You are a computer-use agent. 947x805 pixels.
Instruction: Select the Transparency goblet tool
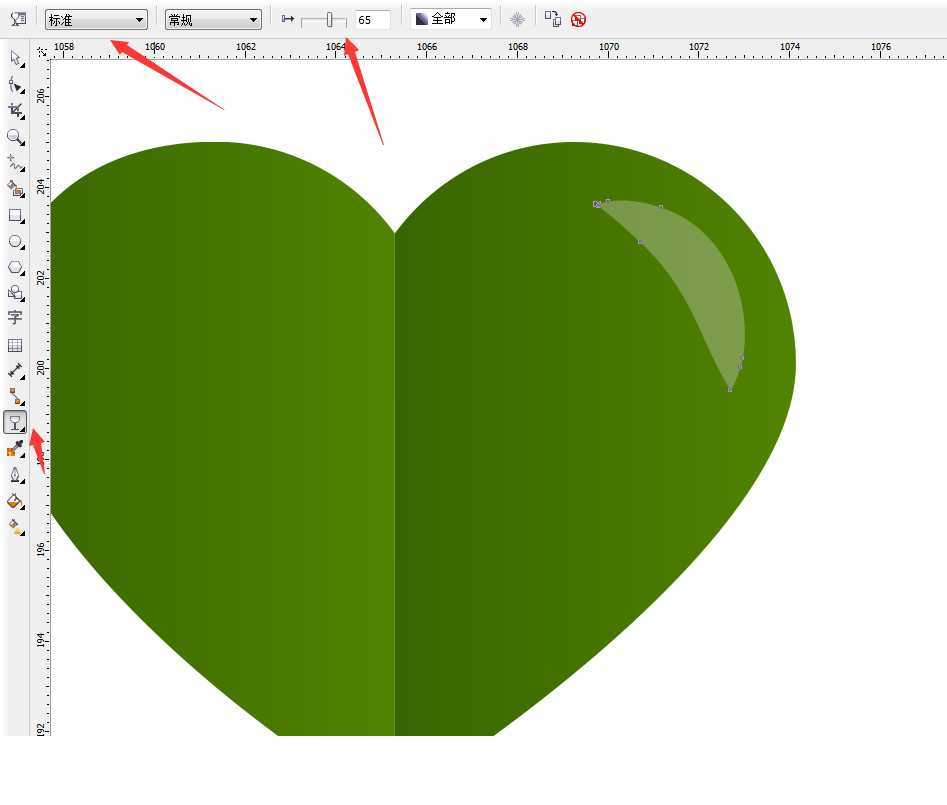pyautogui.click(x=15, y=422)
